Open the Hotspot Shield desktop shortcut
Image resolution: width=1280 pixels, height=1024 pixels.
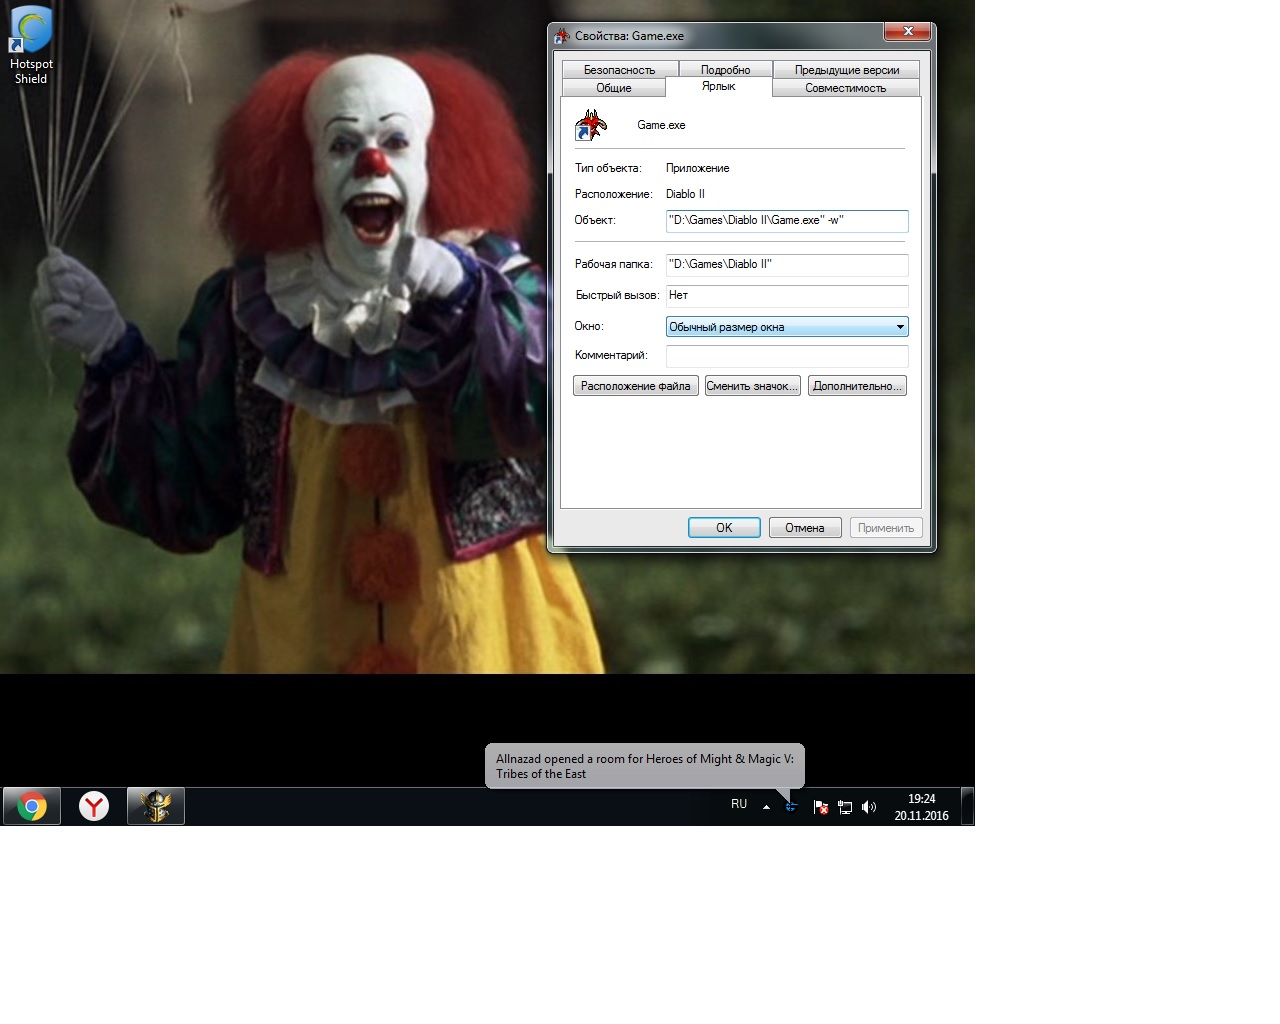pos(31,45)
